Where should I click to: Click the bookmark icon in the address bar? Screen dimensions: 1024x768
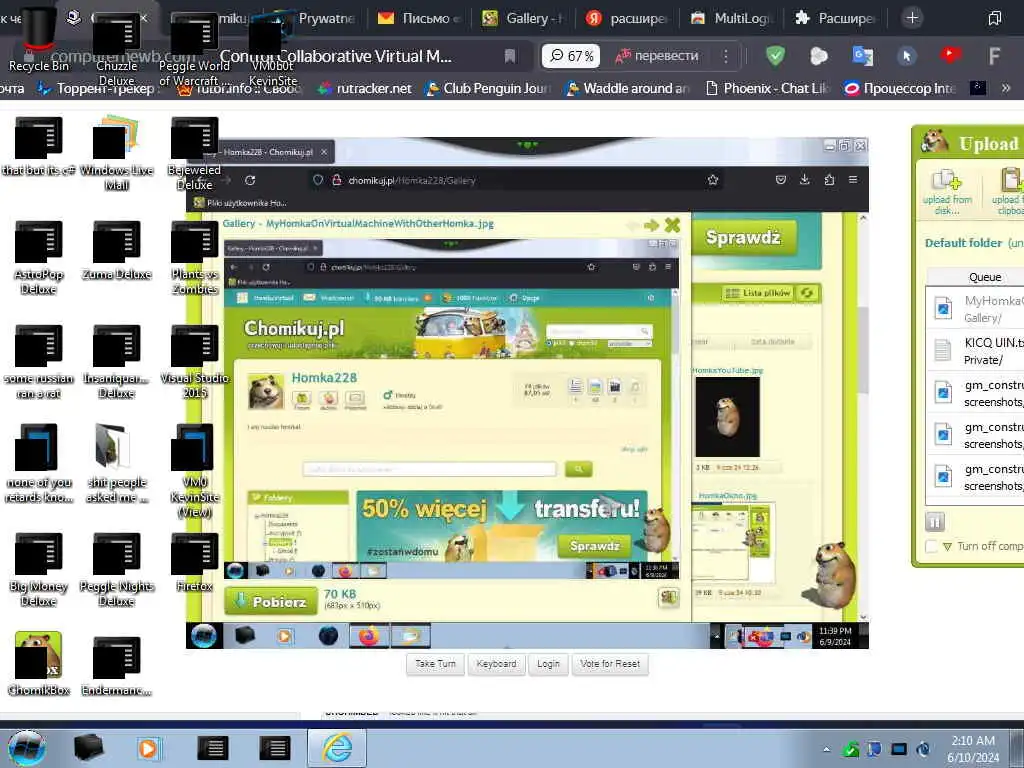pyautogui.click(x=510, y=56)
